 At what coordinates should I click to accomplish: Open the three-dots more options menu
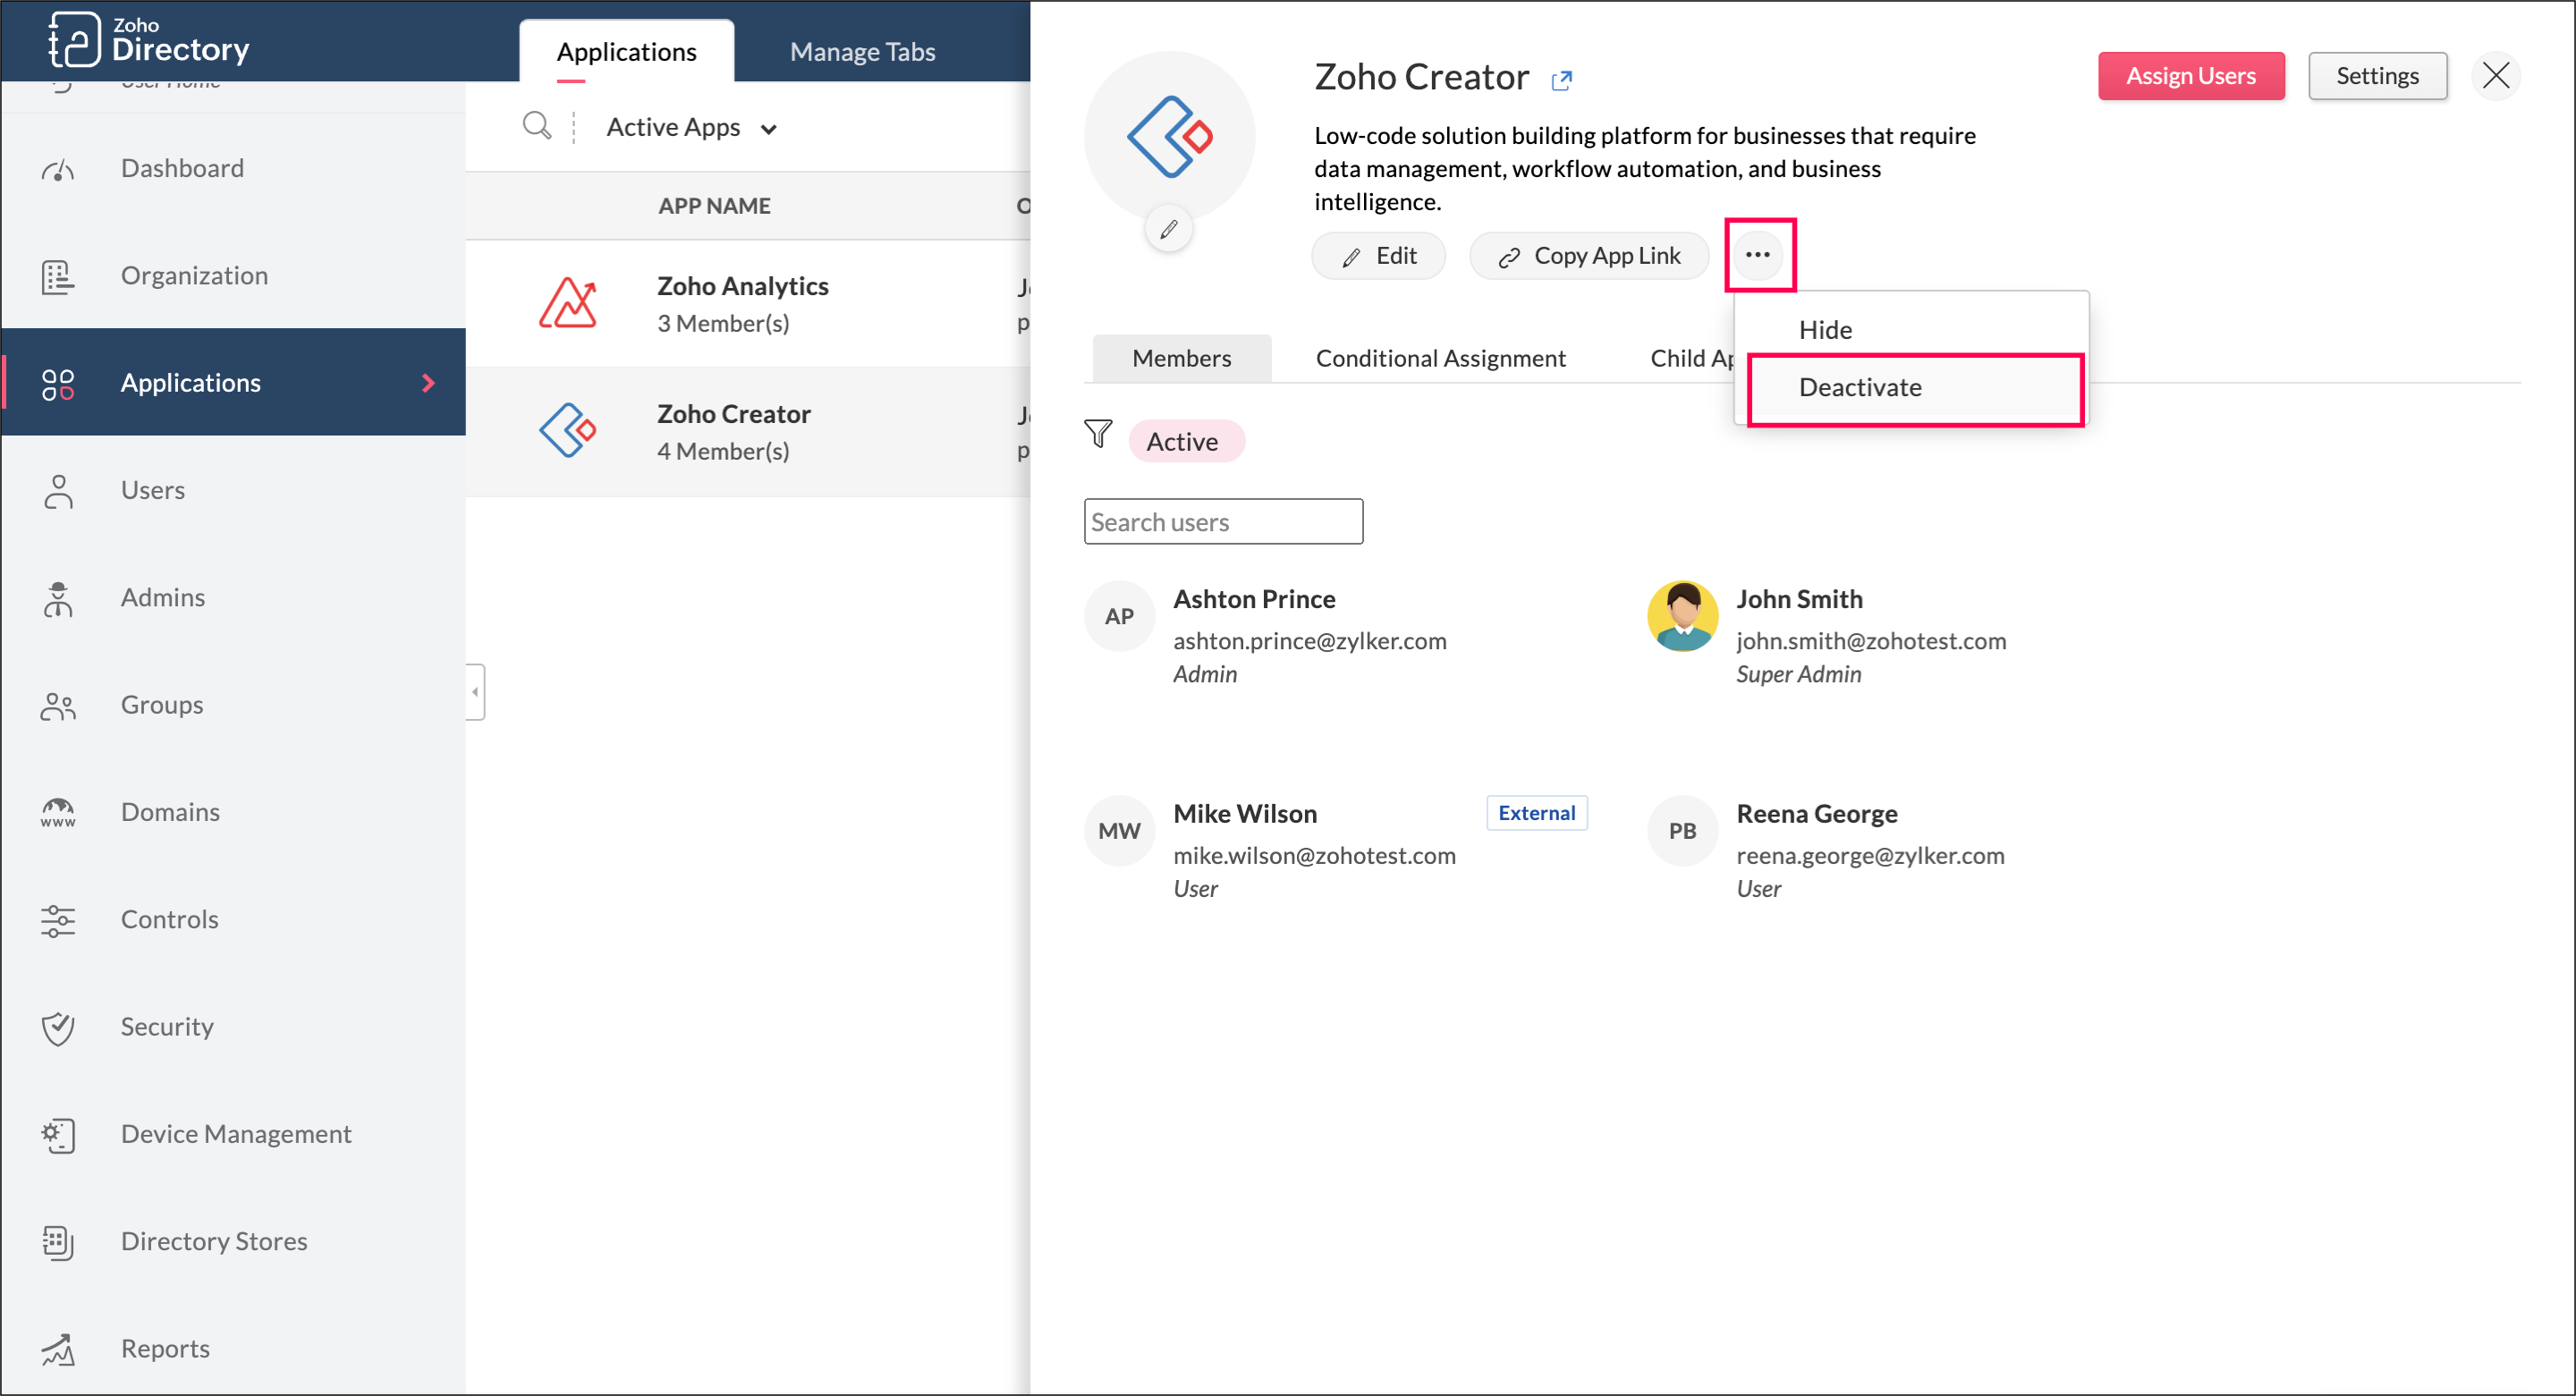[x=1757, y=255]
